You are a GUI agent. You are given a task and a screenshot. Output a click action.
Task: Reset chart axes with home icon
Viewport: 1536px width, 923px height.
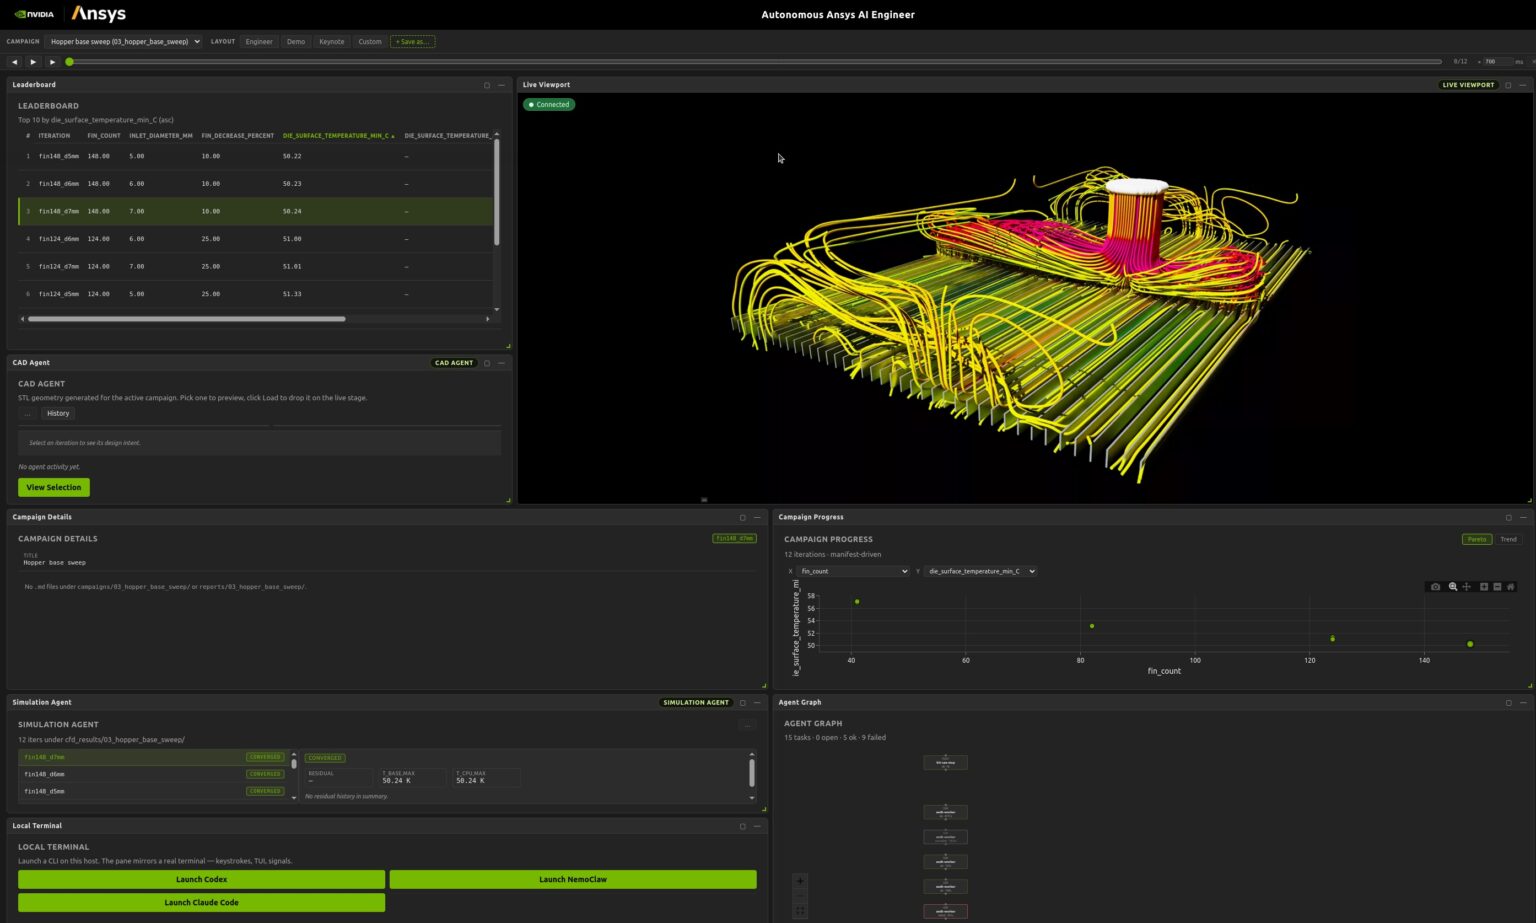click(1510, 587)
